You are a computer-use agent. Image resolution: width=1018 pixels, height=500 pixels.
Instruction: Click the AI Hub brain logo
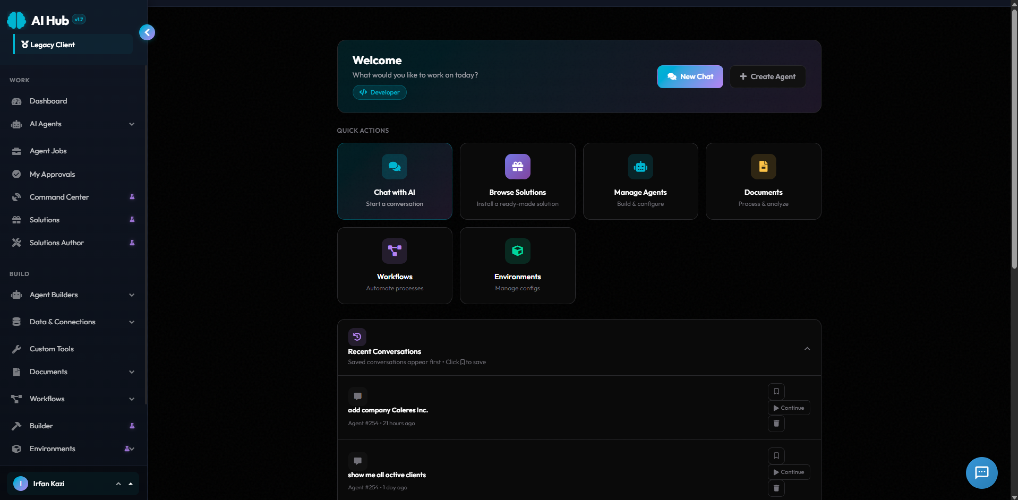click(16, 20)
